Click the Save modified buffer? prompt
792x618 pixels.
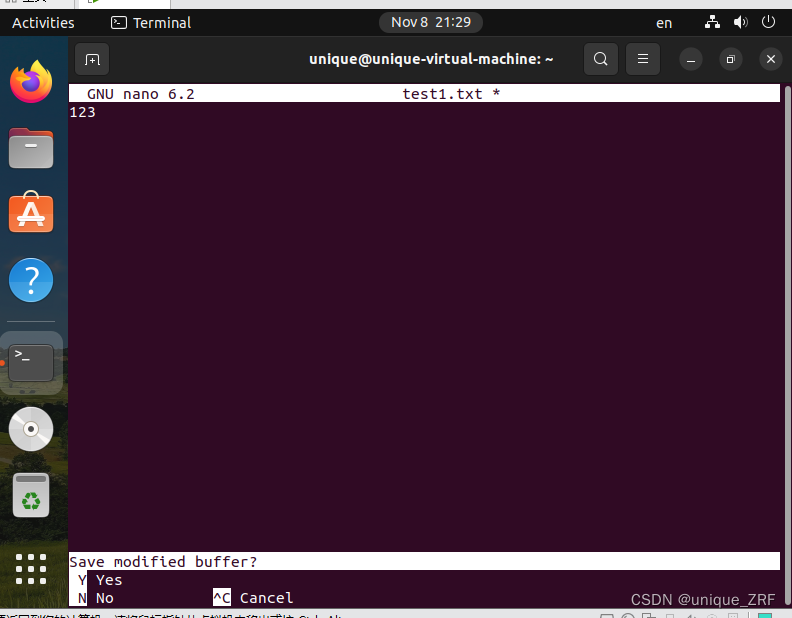click(163, 562)
